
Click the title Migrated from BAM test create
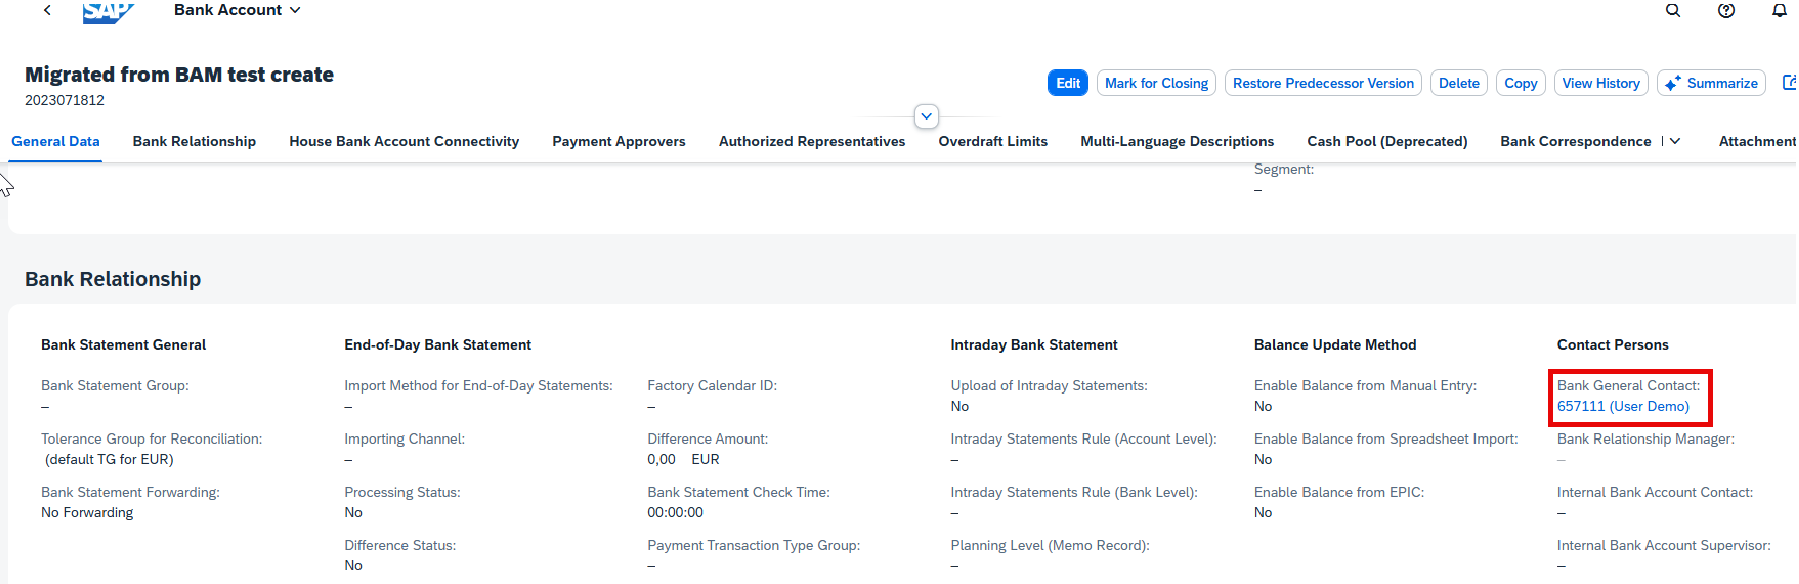(179, 75)
